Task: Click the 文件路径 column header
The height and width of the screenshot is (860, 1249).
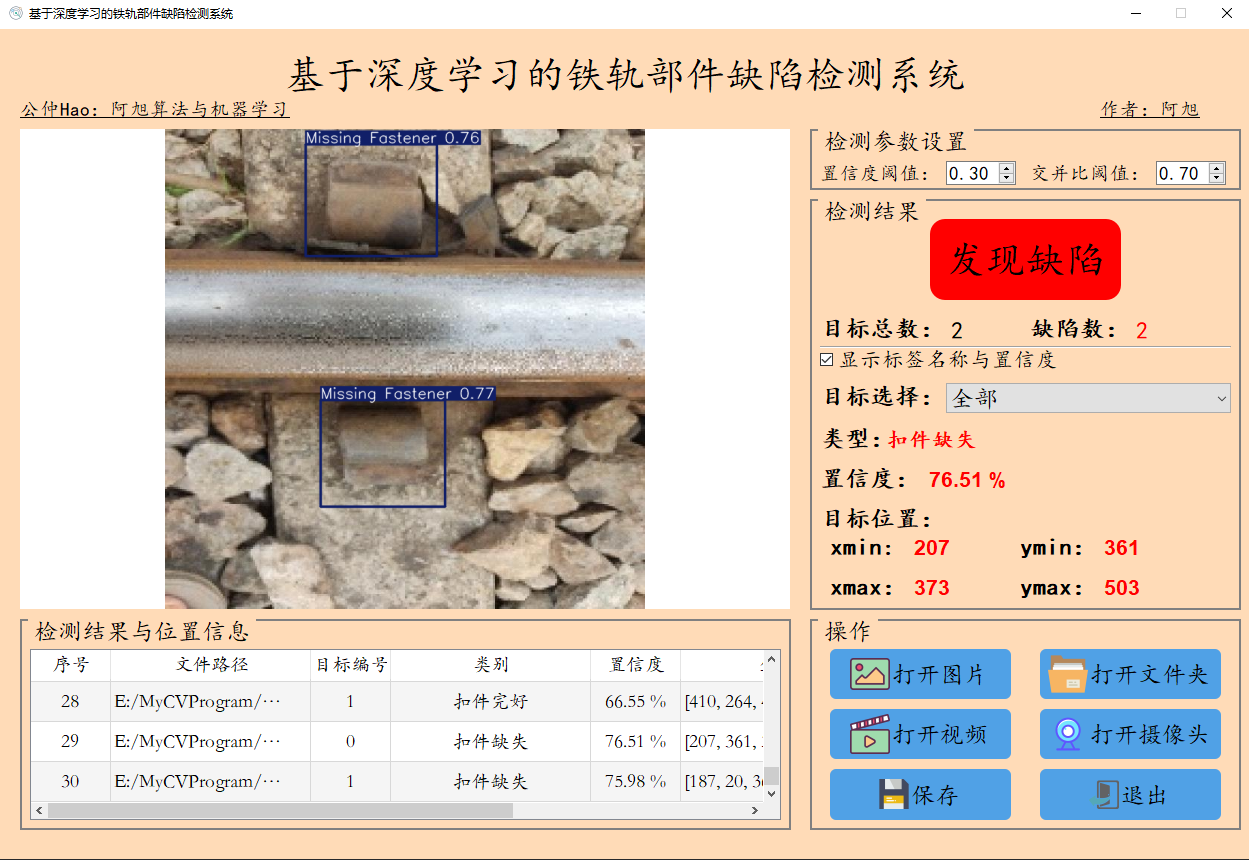Action: tap(211, 665)
